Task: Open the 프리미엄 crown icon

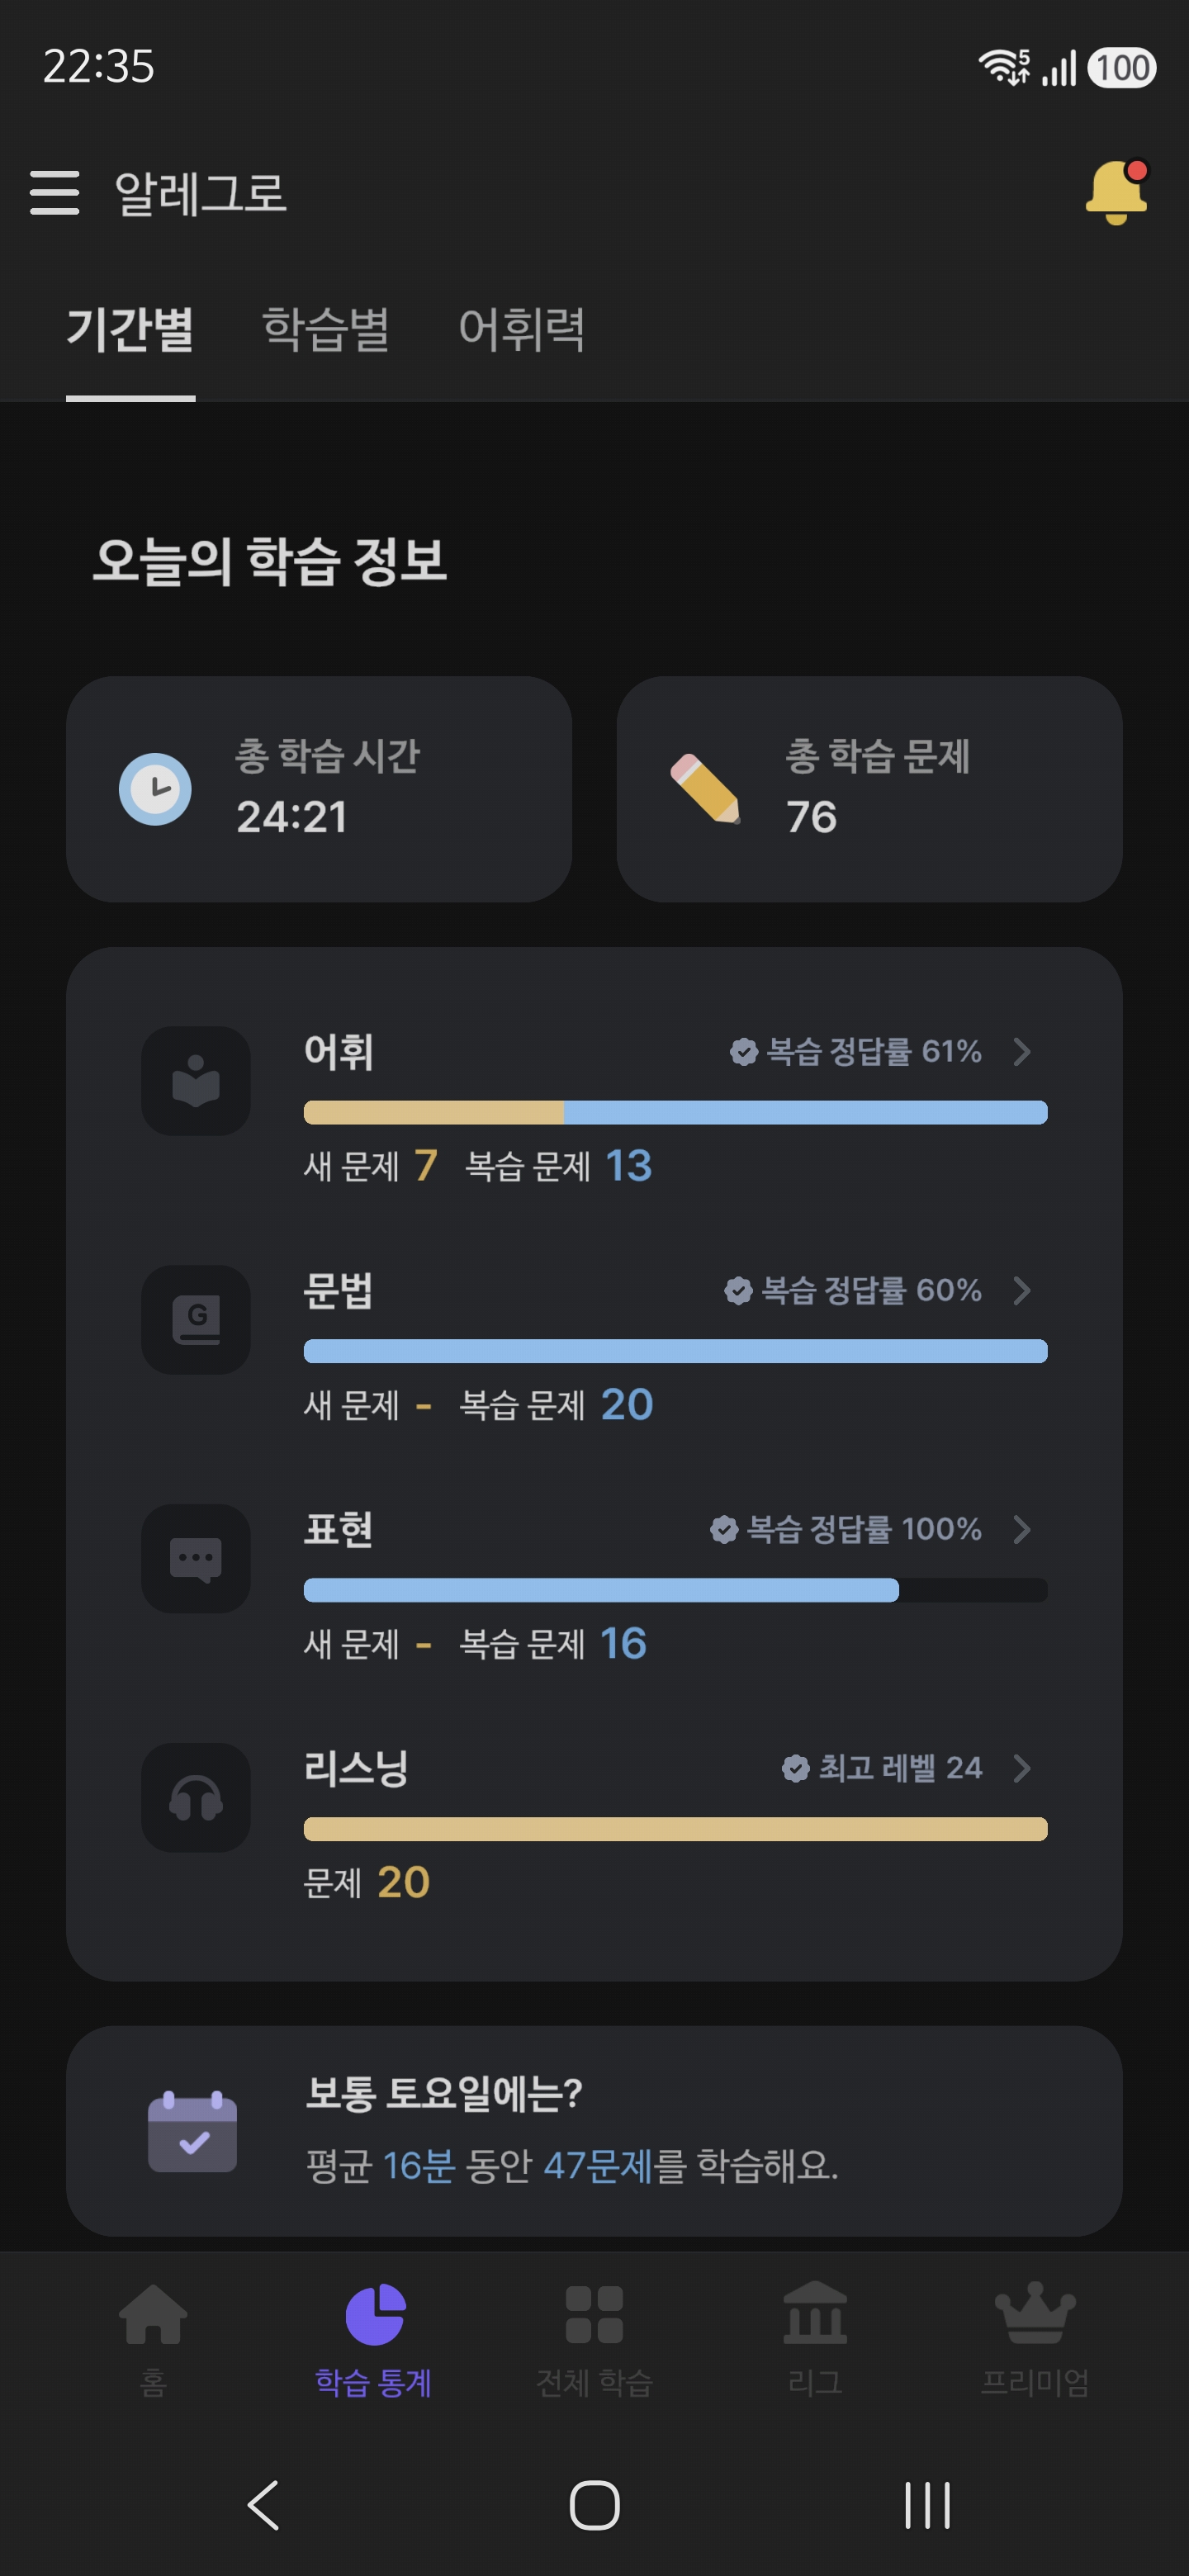Action: (1035, 2313)
